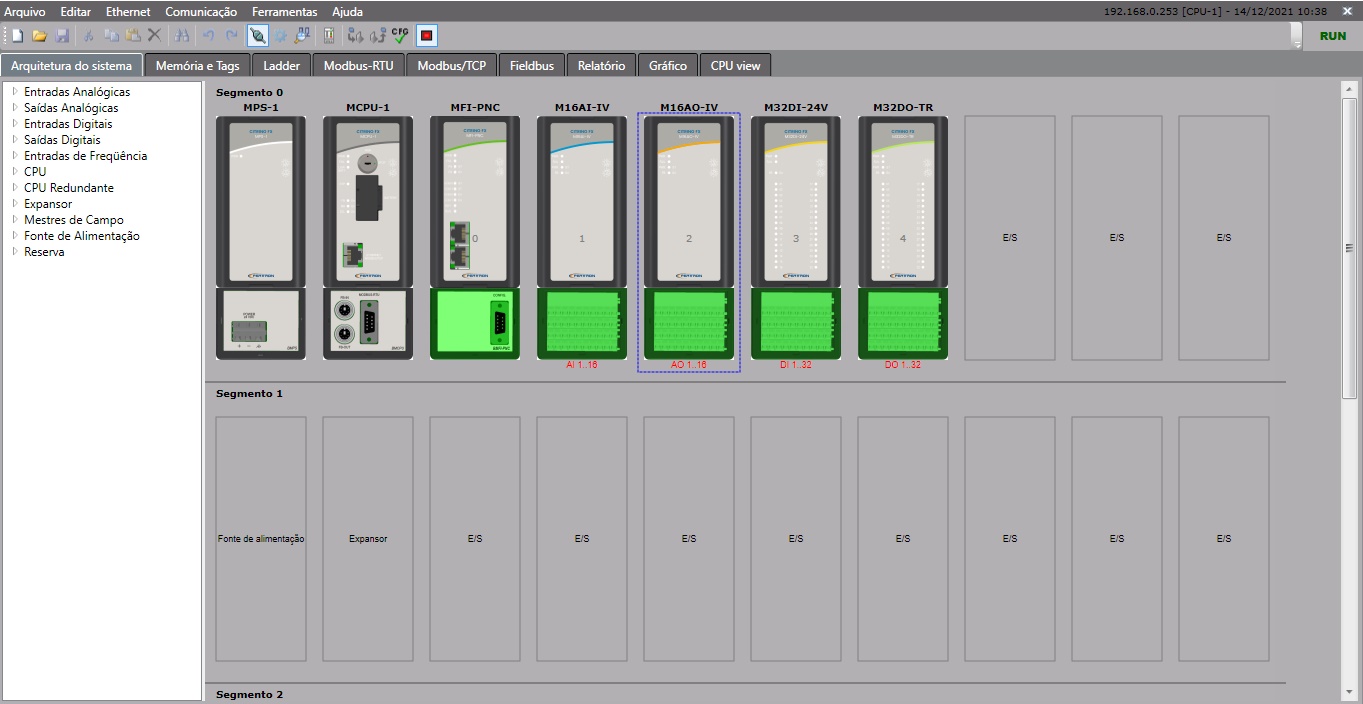Click the rack module icon in toolbar
This screenshot has height=704, width=1363.
[x=328, y=36]
